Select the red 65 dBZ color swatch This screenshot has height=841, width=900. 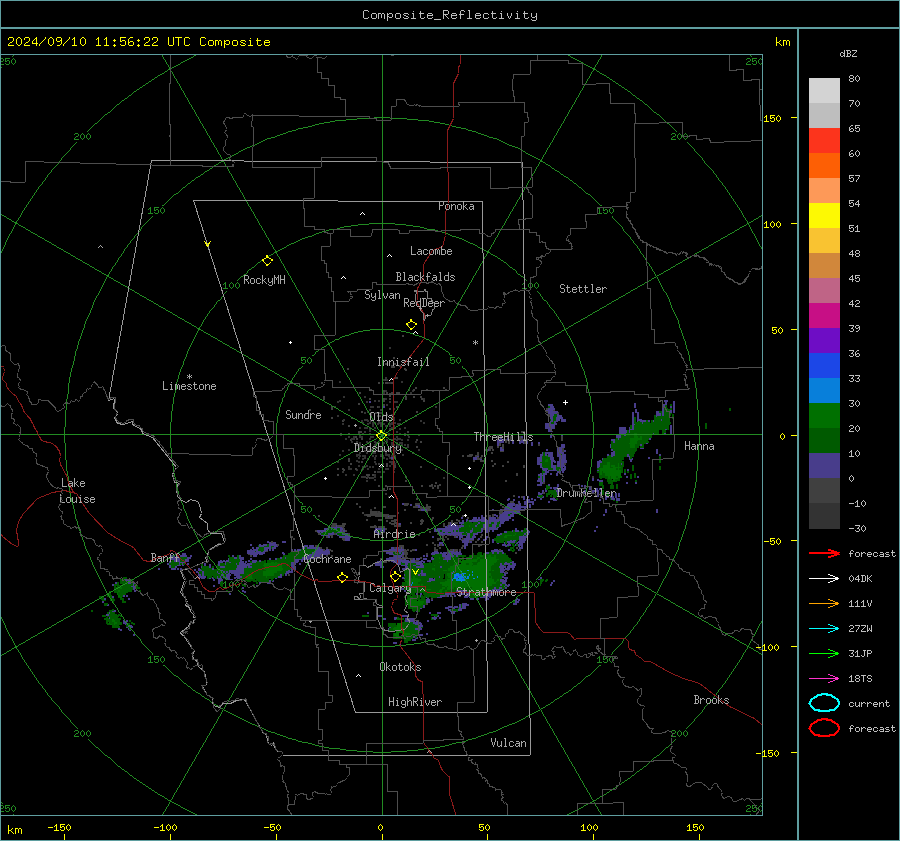[824, 141]
